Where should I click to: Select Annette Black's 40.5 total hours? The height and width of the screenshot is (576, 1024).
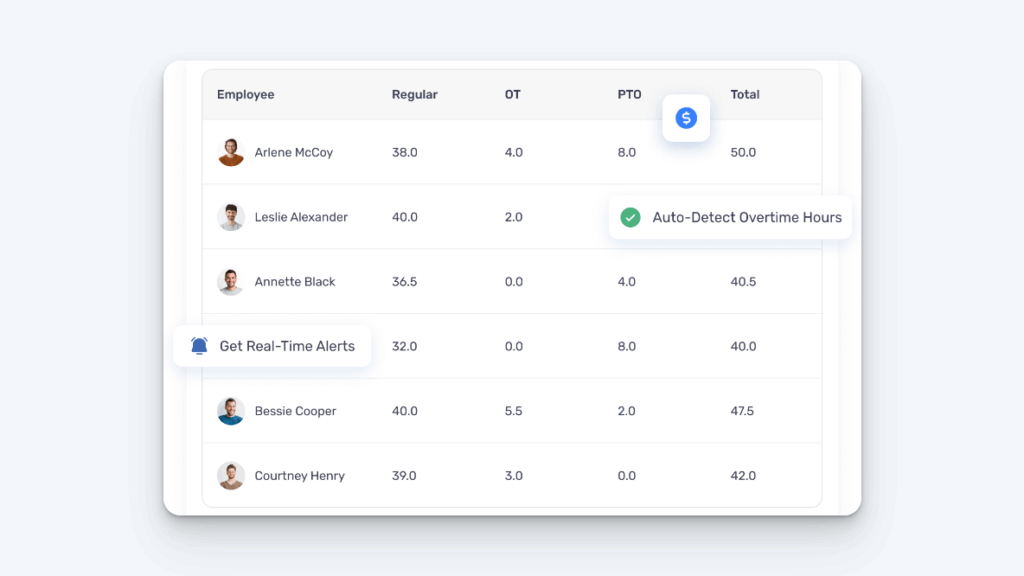point(743,282)
